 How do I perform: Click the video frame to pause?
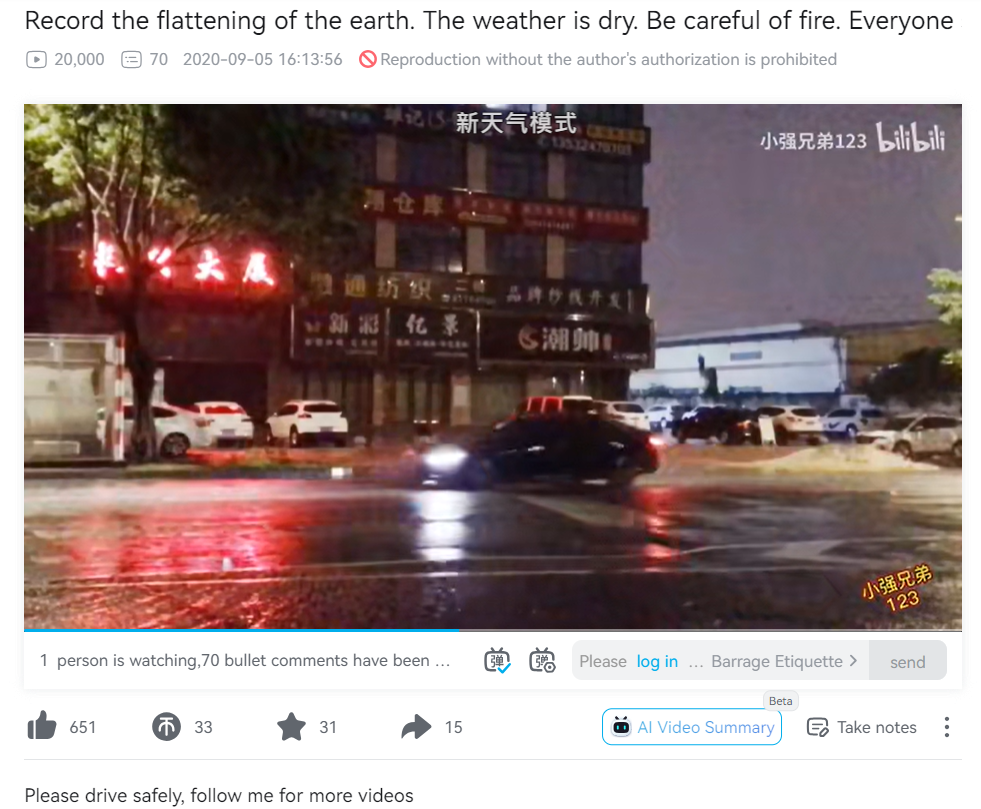pos(493,366)
